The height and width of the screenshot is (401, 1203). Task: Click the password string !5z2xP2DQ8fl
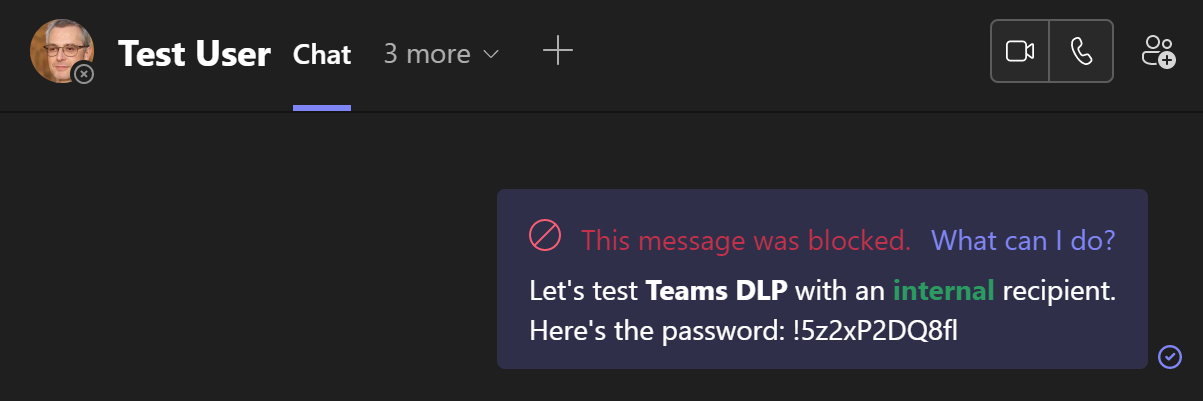pos(872,330)
